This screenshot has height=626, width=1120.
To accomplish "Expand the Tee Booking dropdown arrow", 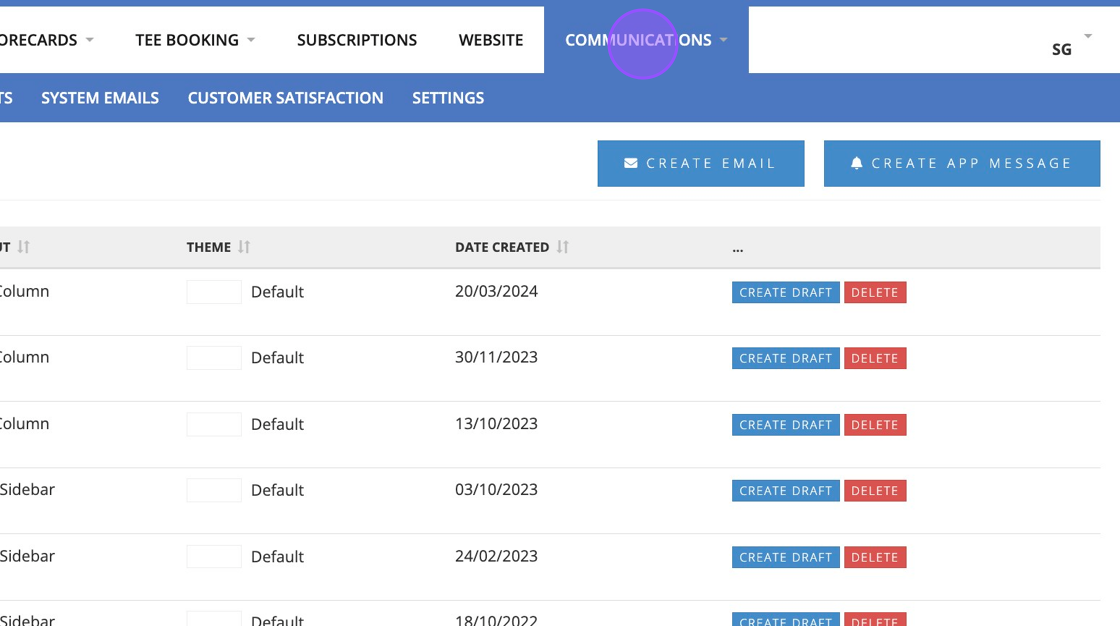I will 251,40.
